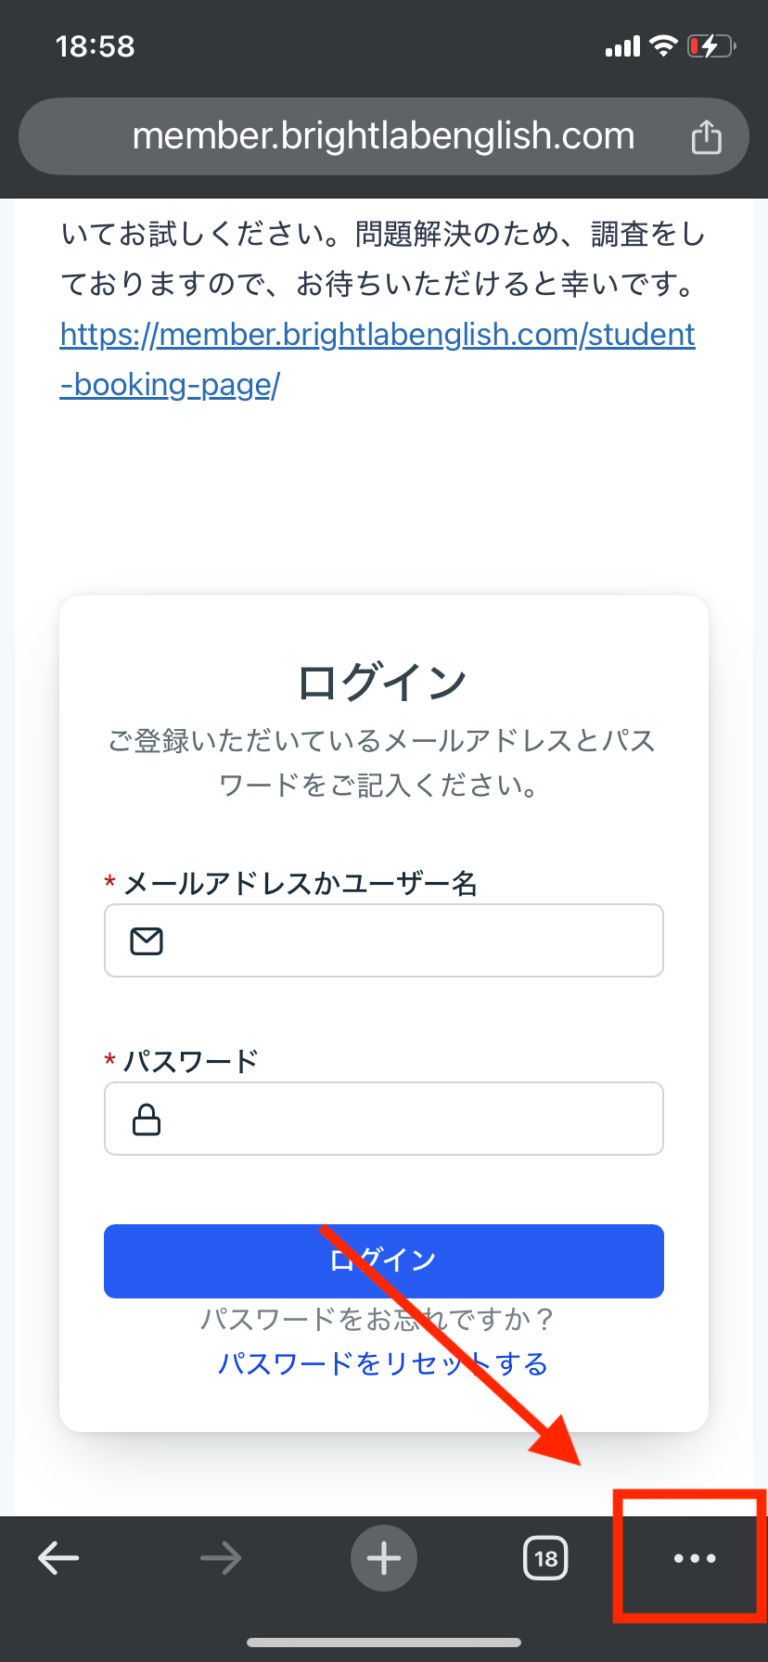Image resolution: width=768 pixels, height=1662 pixels.
Task: Open the three-dot browser menu
Action: [x=694, y=1558]
